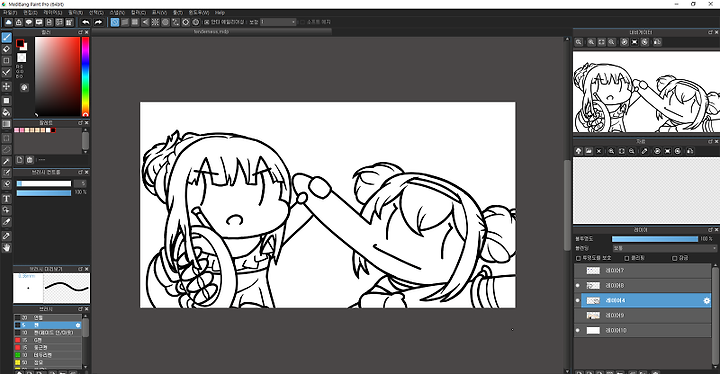
Task: Switch to tenderness.mdp document tab
Action: pyautogui.click(x=211, y=32)
